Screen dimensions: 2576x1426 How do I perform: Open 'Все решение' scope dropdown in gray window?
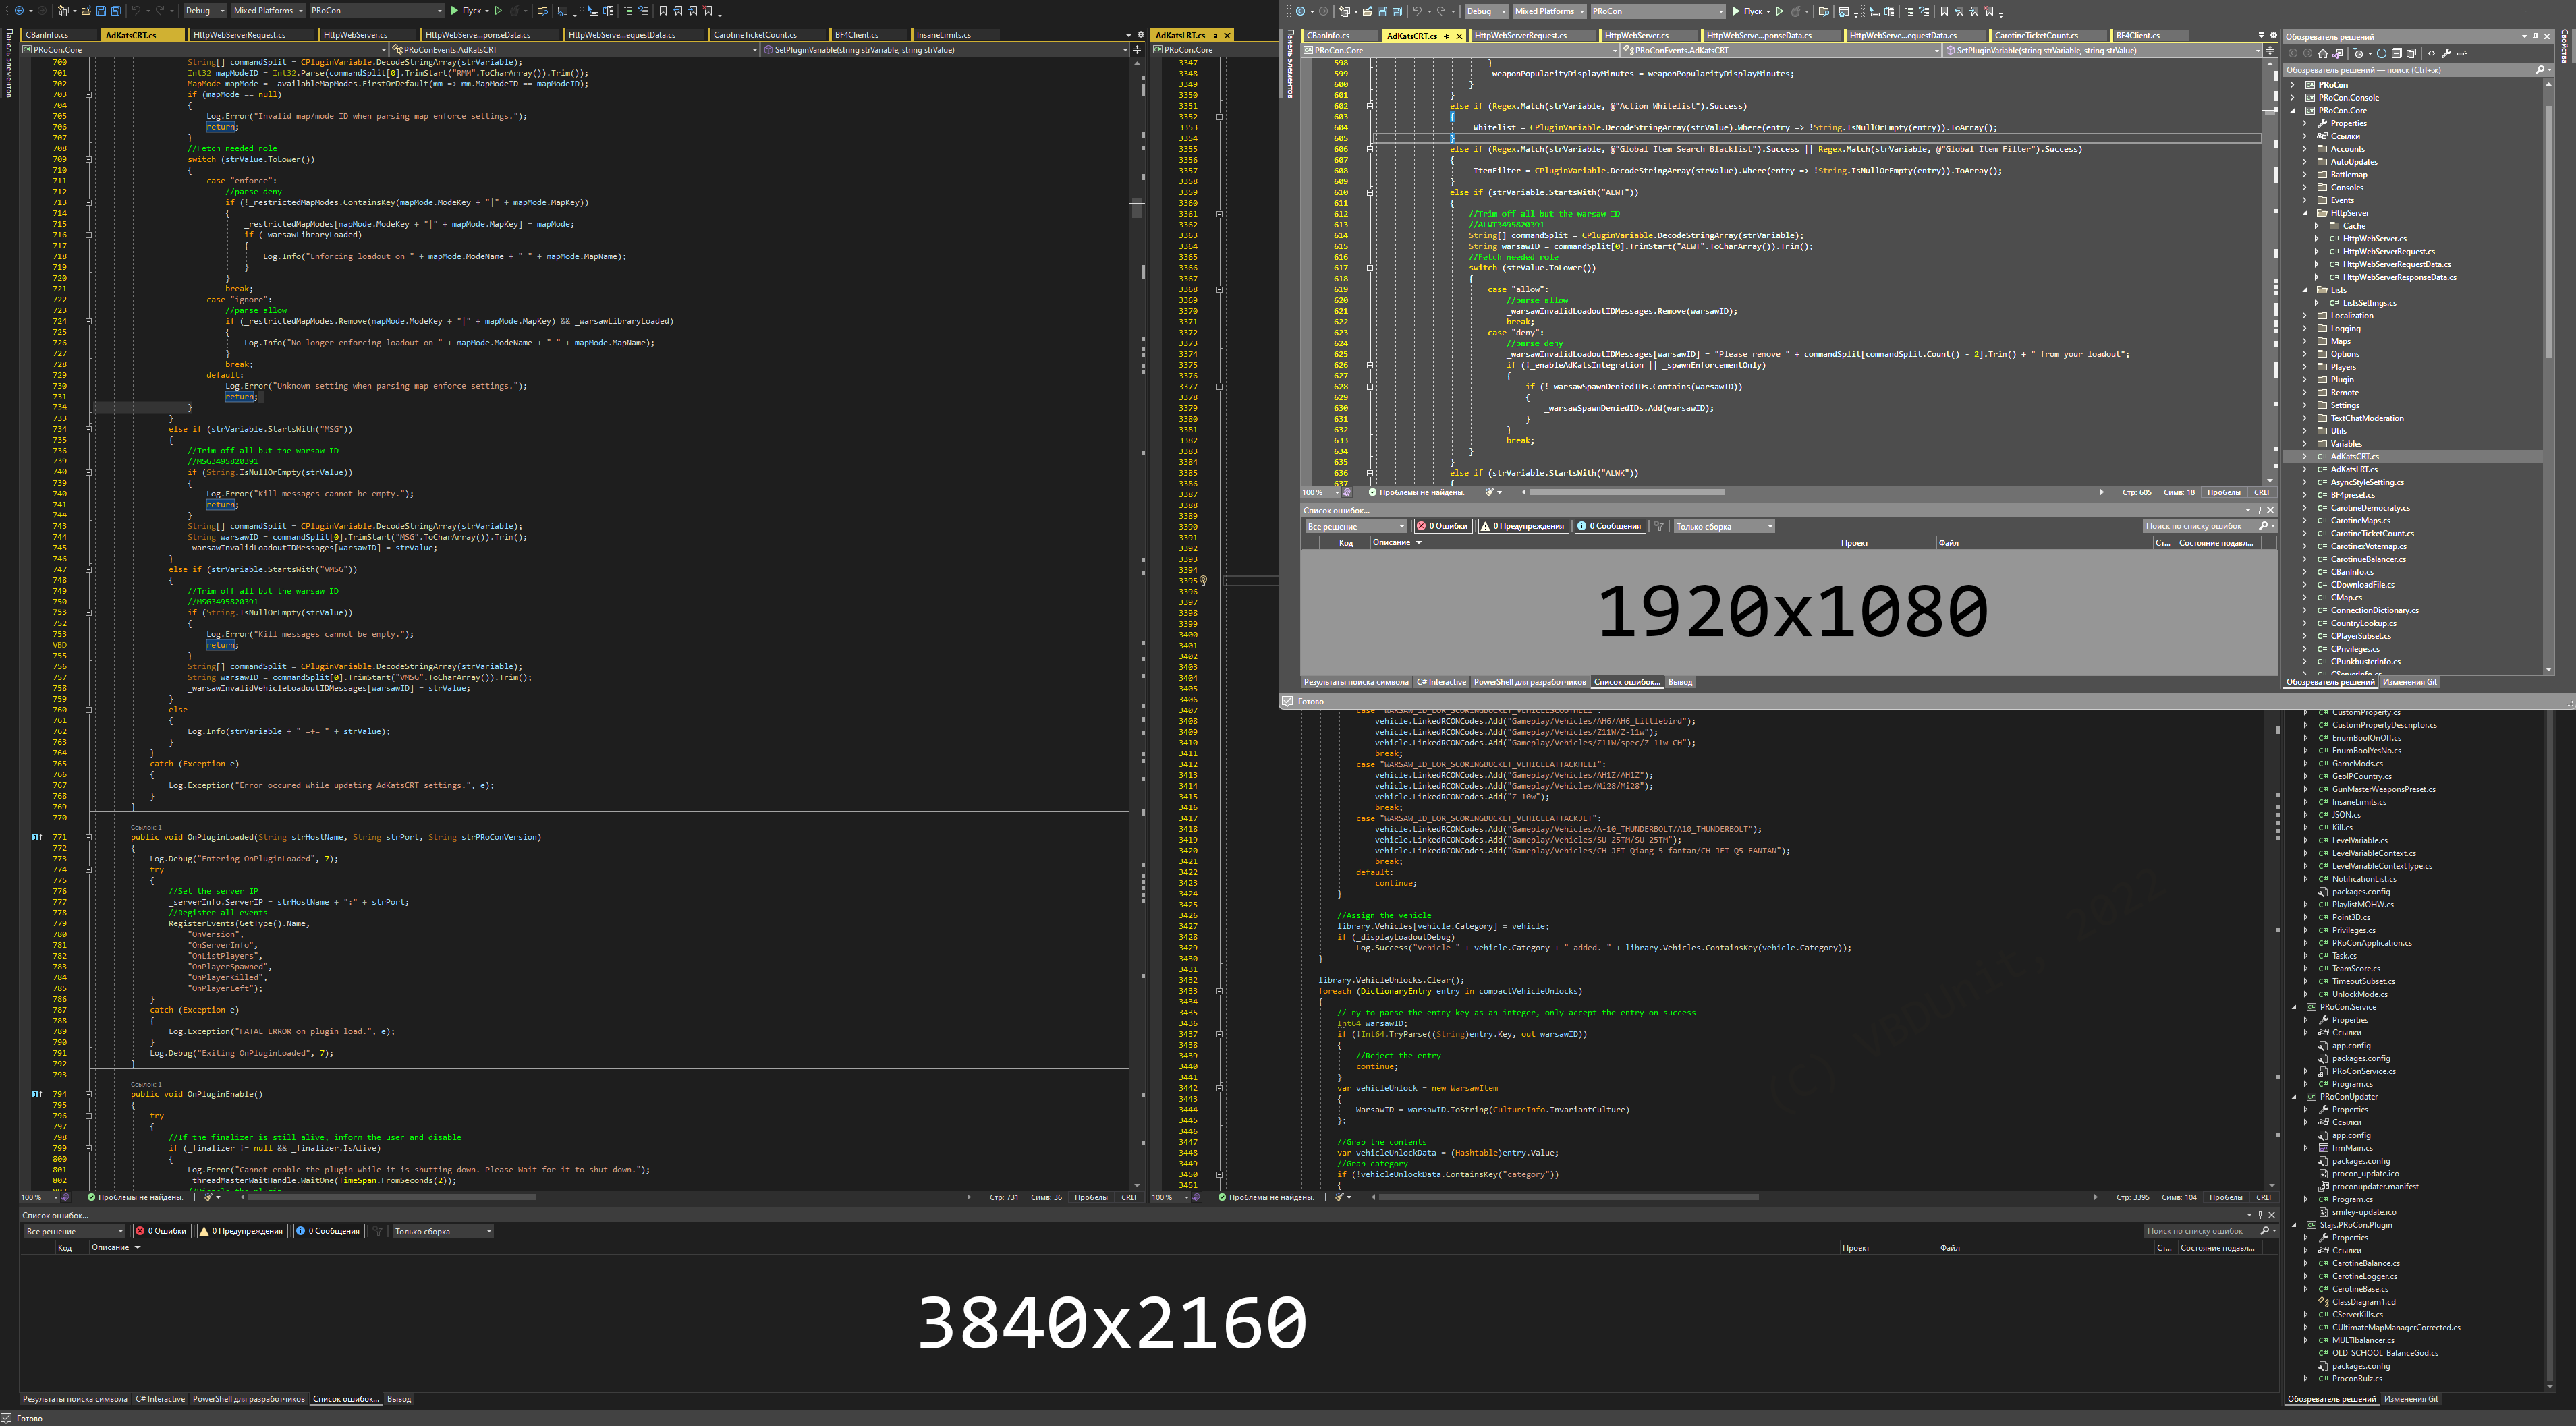pos(1356,526)
